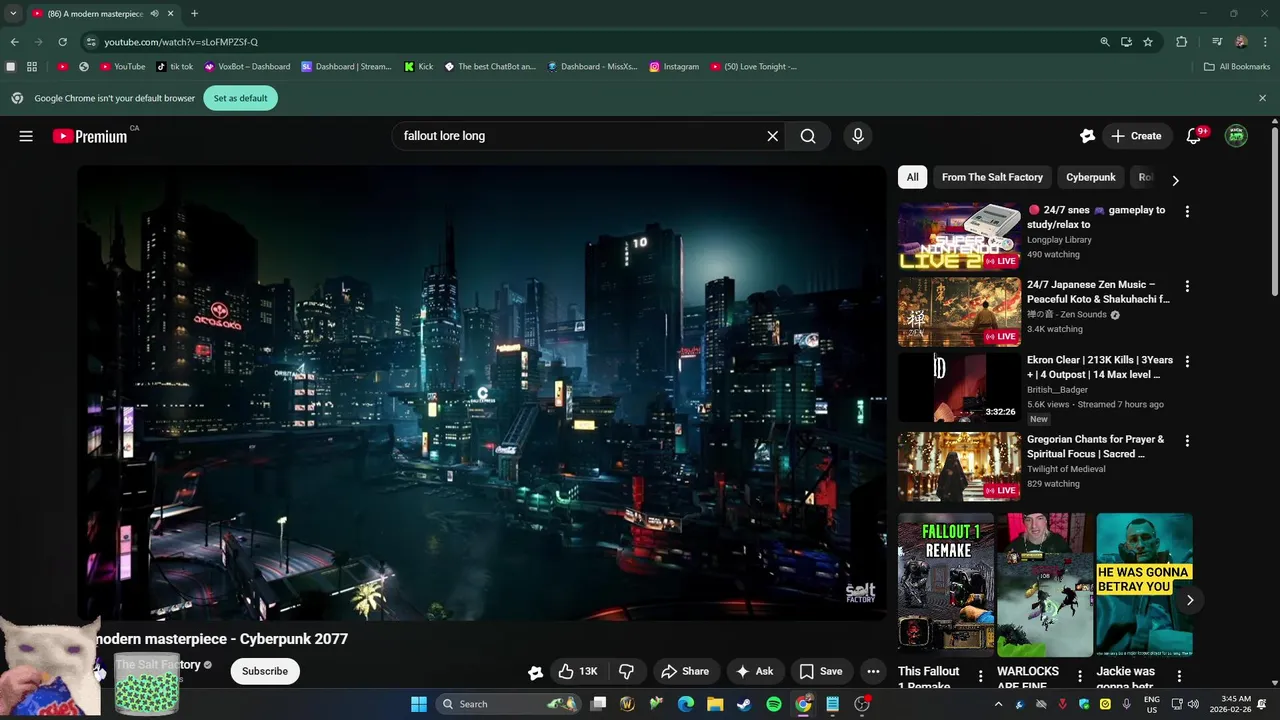Open the YouTube bookmark
Image resolution: width=1280 pixels, height=720 pixels.
(x=123, y=67)
